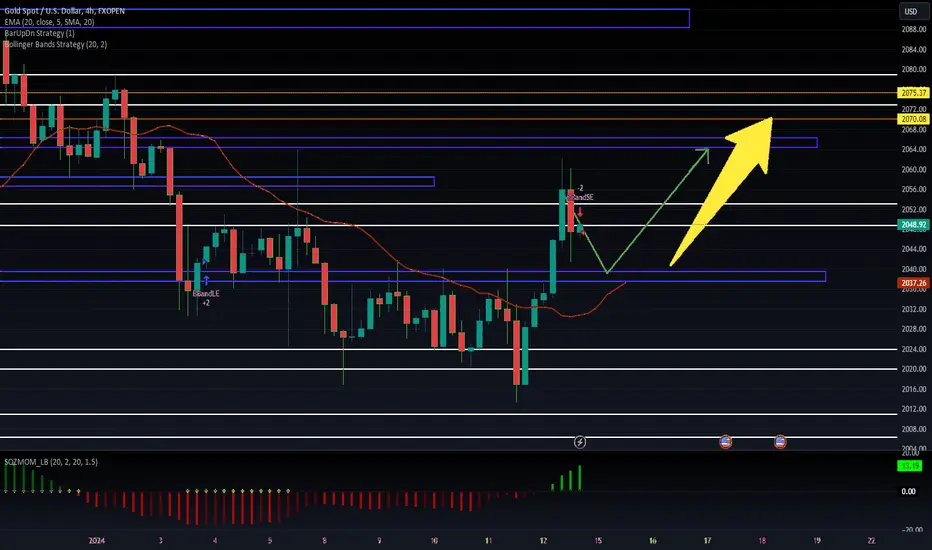Image resolution: width=932 pixels, height=550 pixels.
Task: Click date 15 on the time axis
Action: pyautogui.click(x=598, y=540)
